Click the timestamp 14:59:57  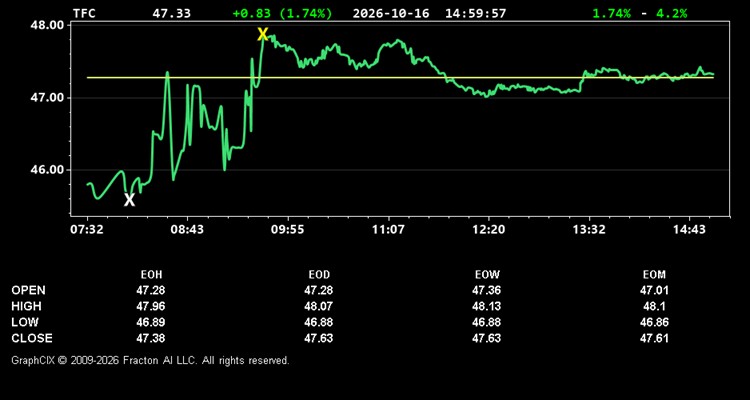475,13
